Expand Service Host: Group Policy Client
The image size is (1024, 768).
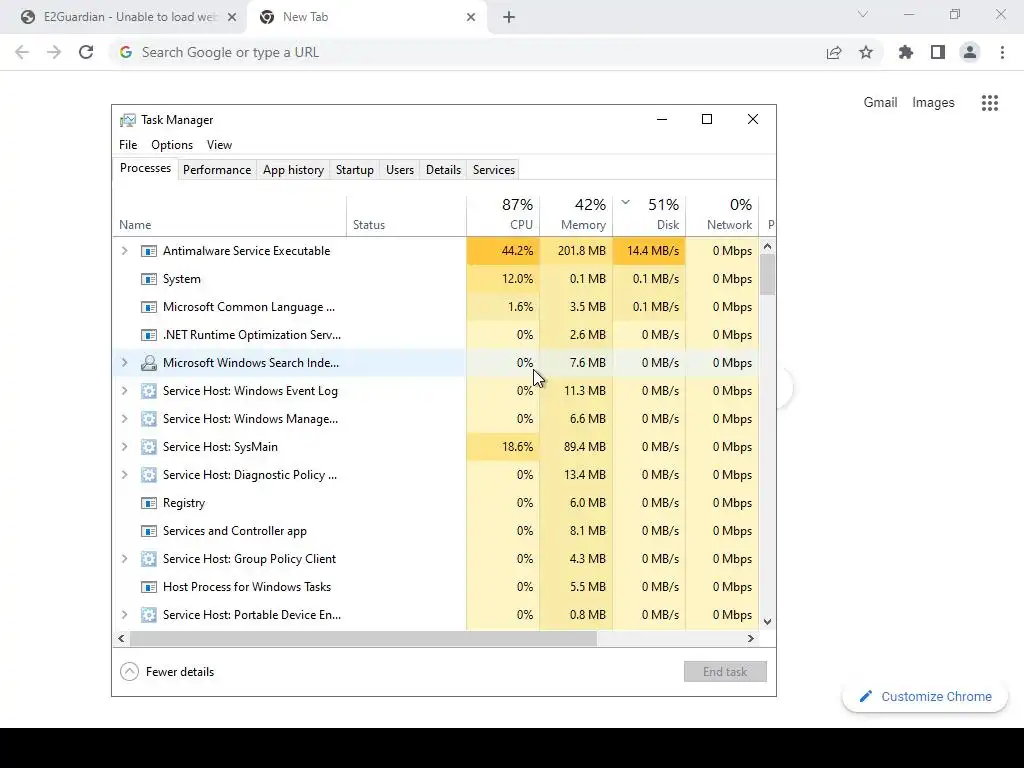[125, 559]
